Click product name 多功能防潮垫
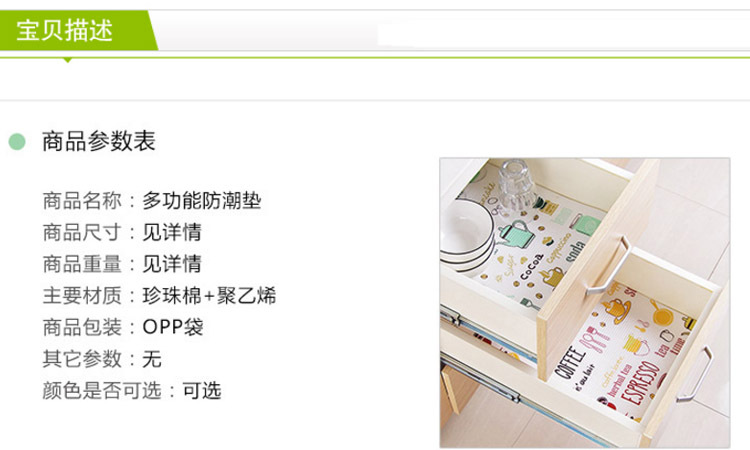This screenshot has height=450, width=750. coord(201,200)
